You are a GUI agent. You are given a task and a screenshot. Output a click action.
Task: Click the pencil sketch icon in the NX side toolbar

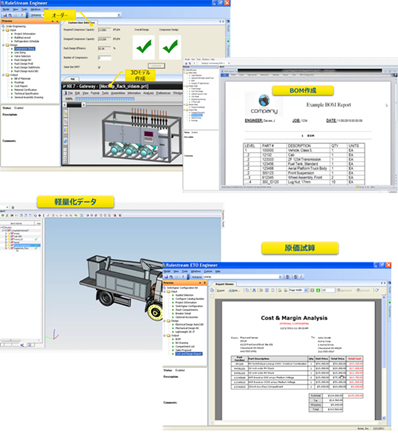[65, 114]
